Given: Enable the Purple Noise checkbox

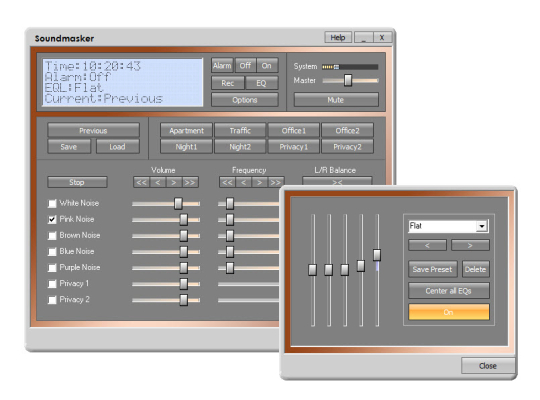Looking at the screenshot, I should pos(52,268).
